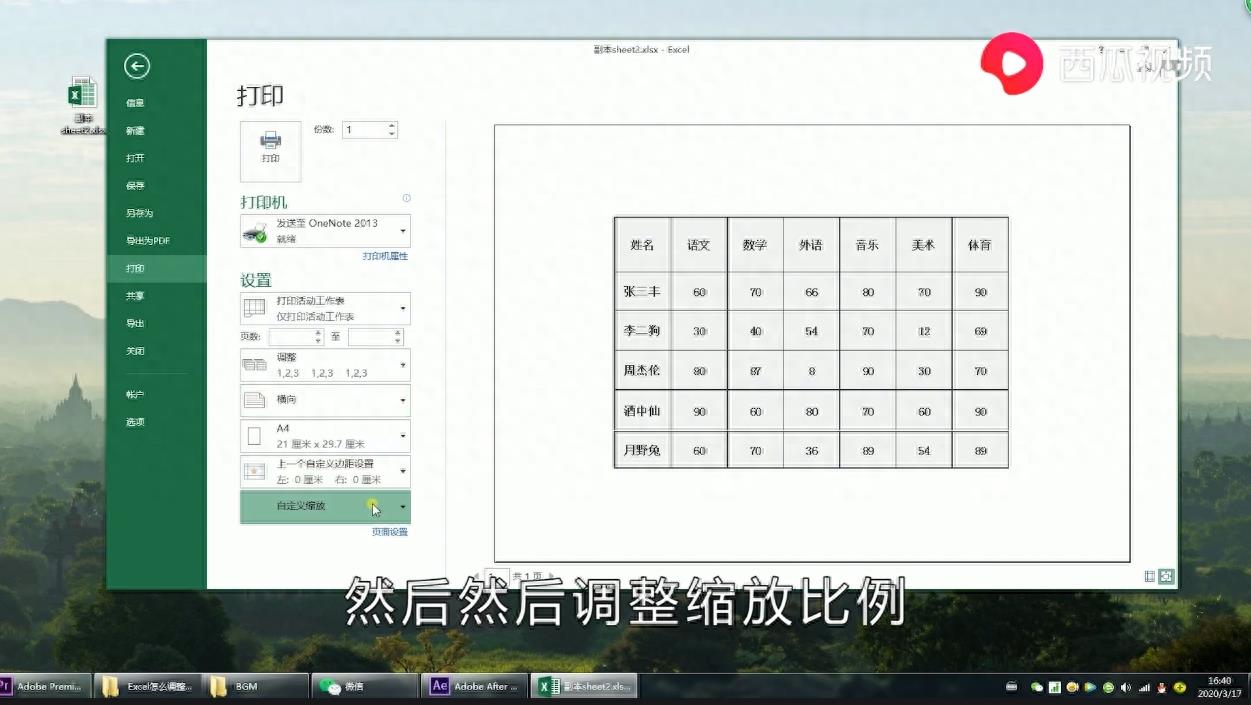
Task: Switch to 新建 in the sidebar menu
Action: (136, 130)
